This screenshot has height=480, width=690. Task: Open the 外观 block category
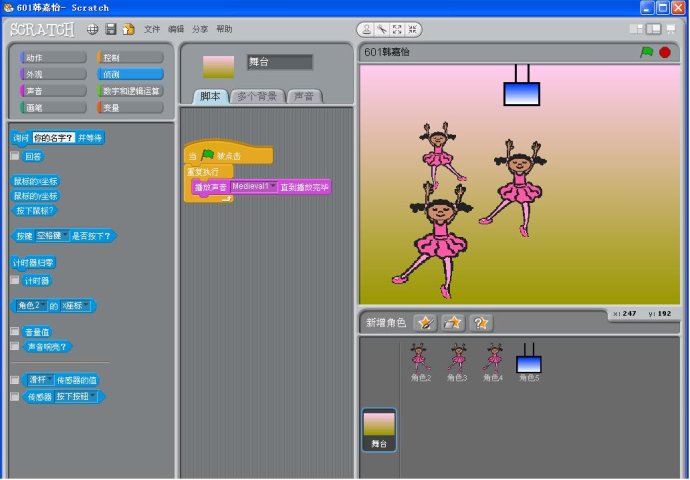coord(53,74)
